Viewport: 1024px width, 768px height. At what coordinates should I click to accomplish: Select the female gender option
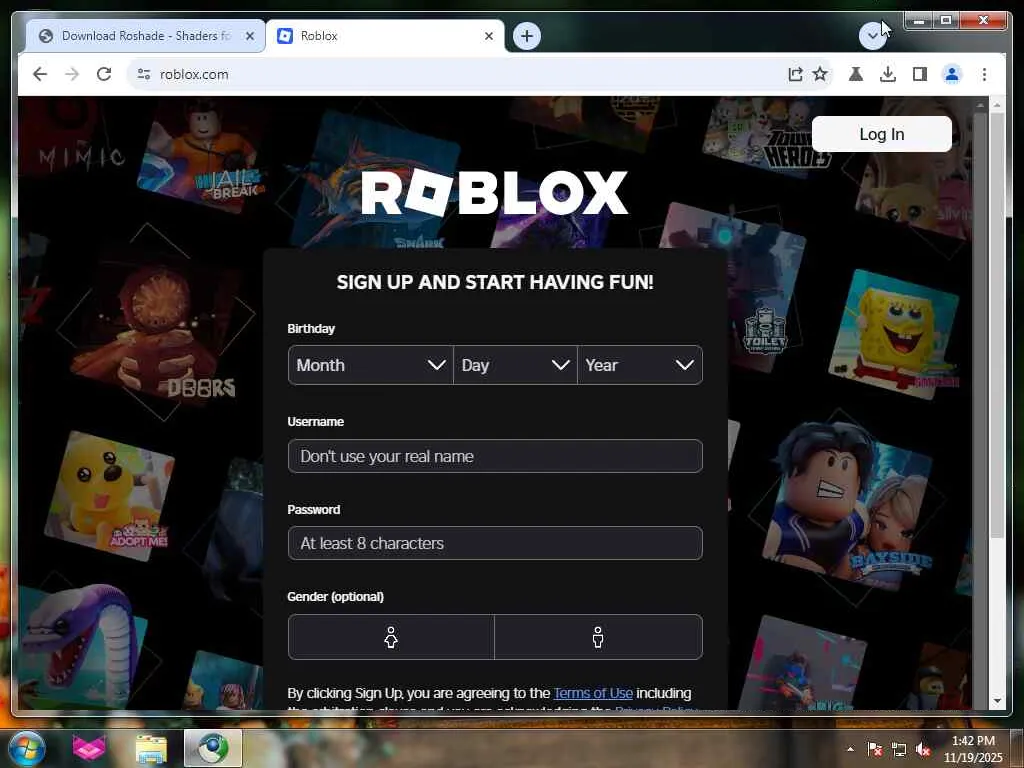pos(391,637)
